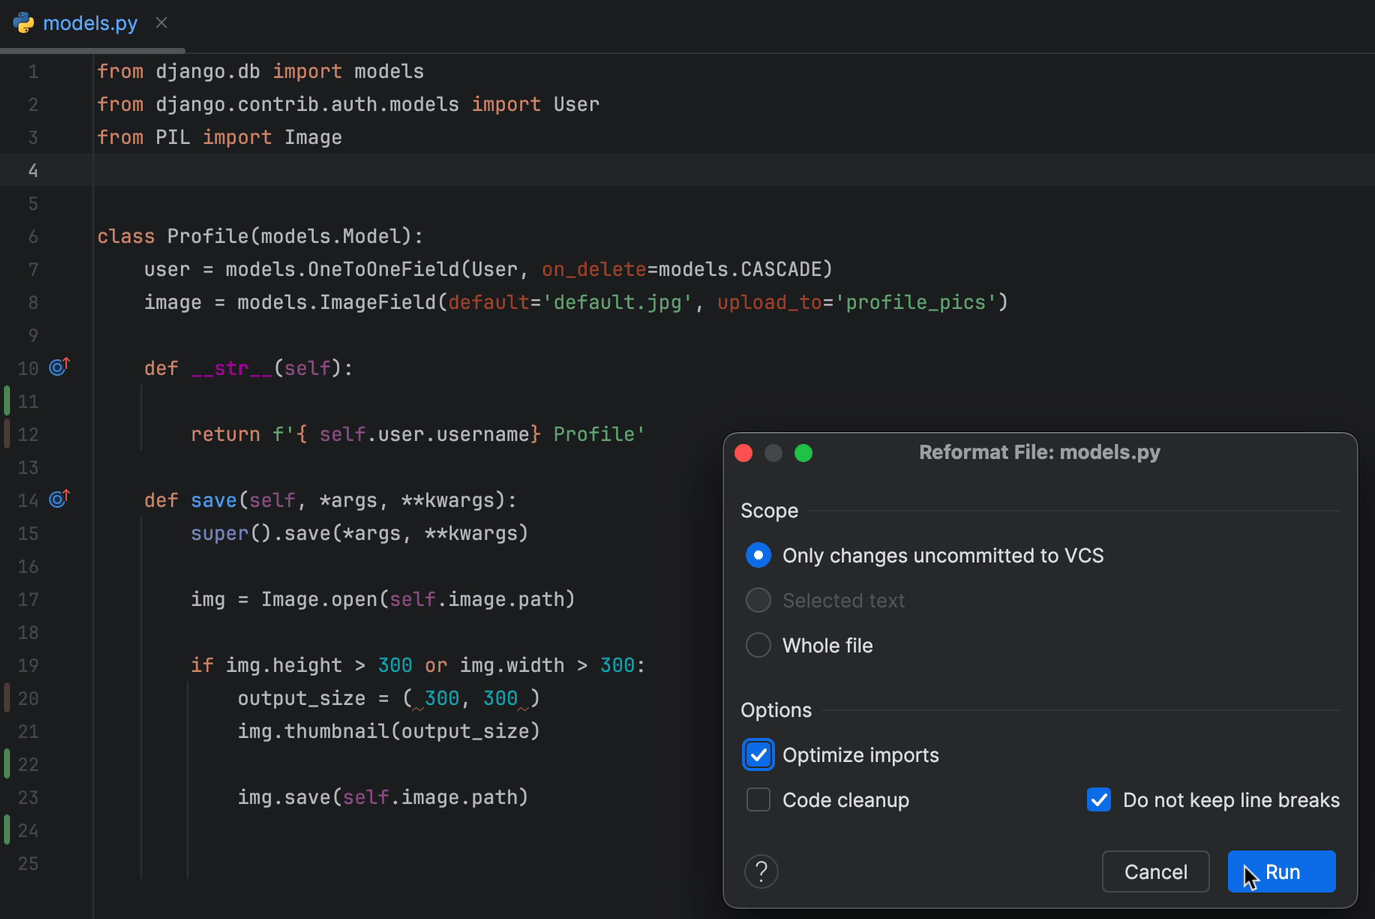Image resolution: width=1375 pixels, height=919 pixels.
Task: Click the gray minimize button of the dialog
Action: (x=773, y=453)
